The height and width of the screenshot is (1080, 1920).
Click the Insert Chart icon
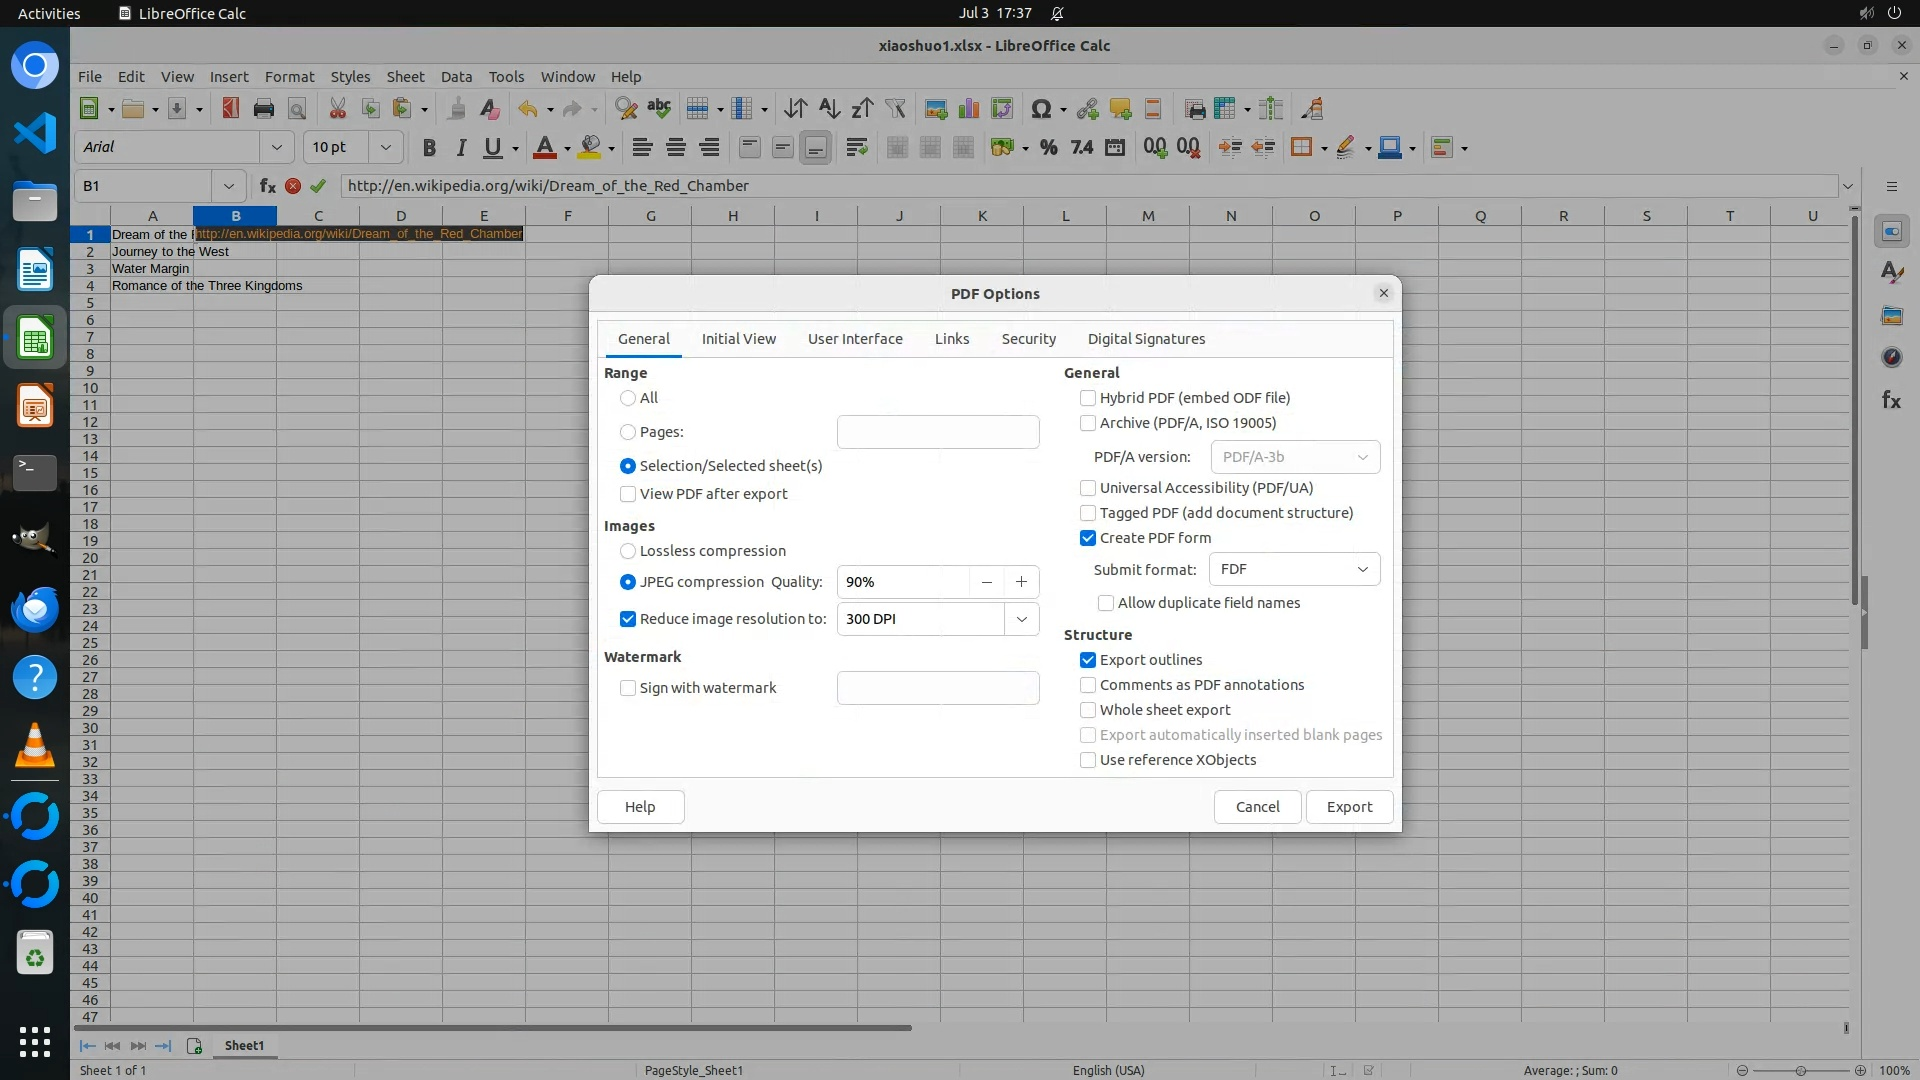point(968,109)
